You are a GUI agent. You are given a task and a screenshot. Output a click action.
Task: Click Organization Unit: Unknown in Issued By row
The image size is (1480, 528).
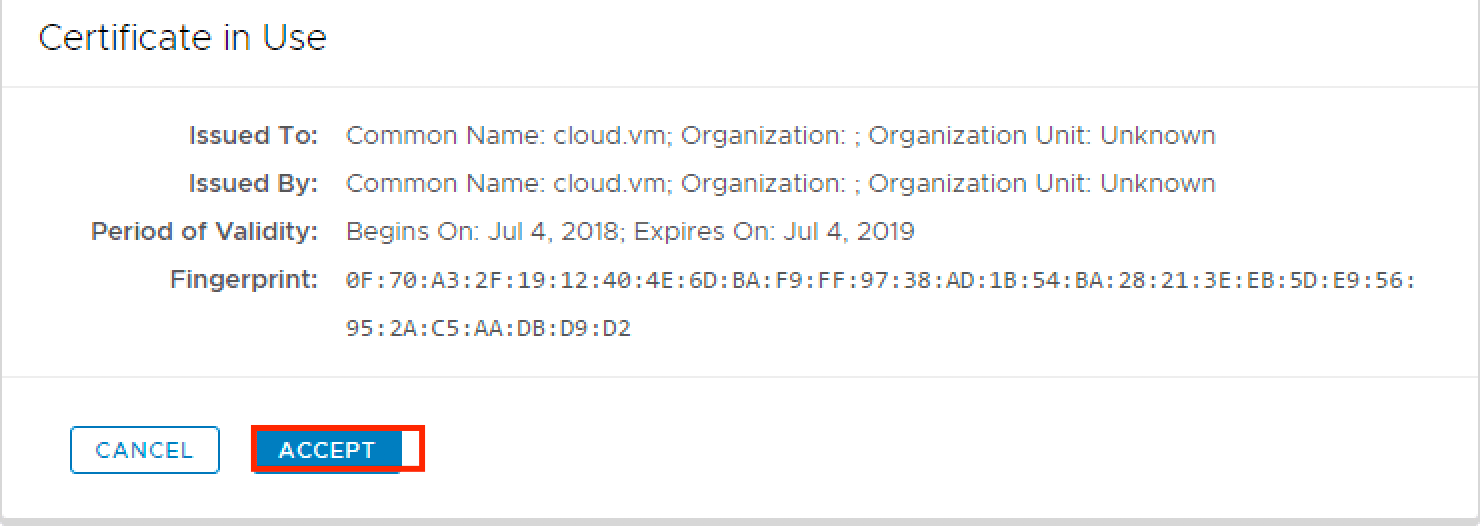[1041, 184]
